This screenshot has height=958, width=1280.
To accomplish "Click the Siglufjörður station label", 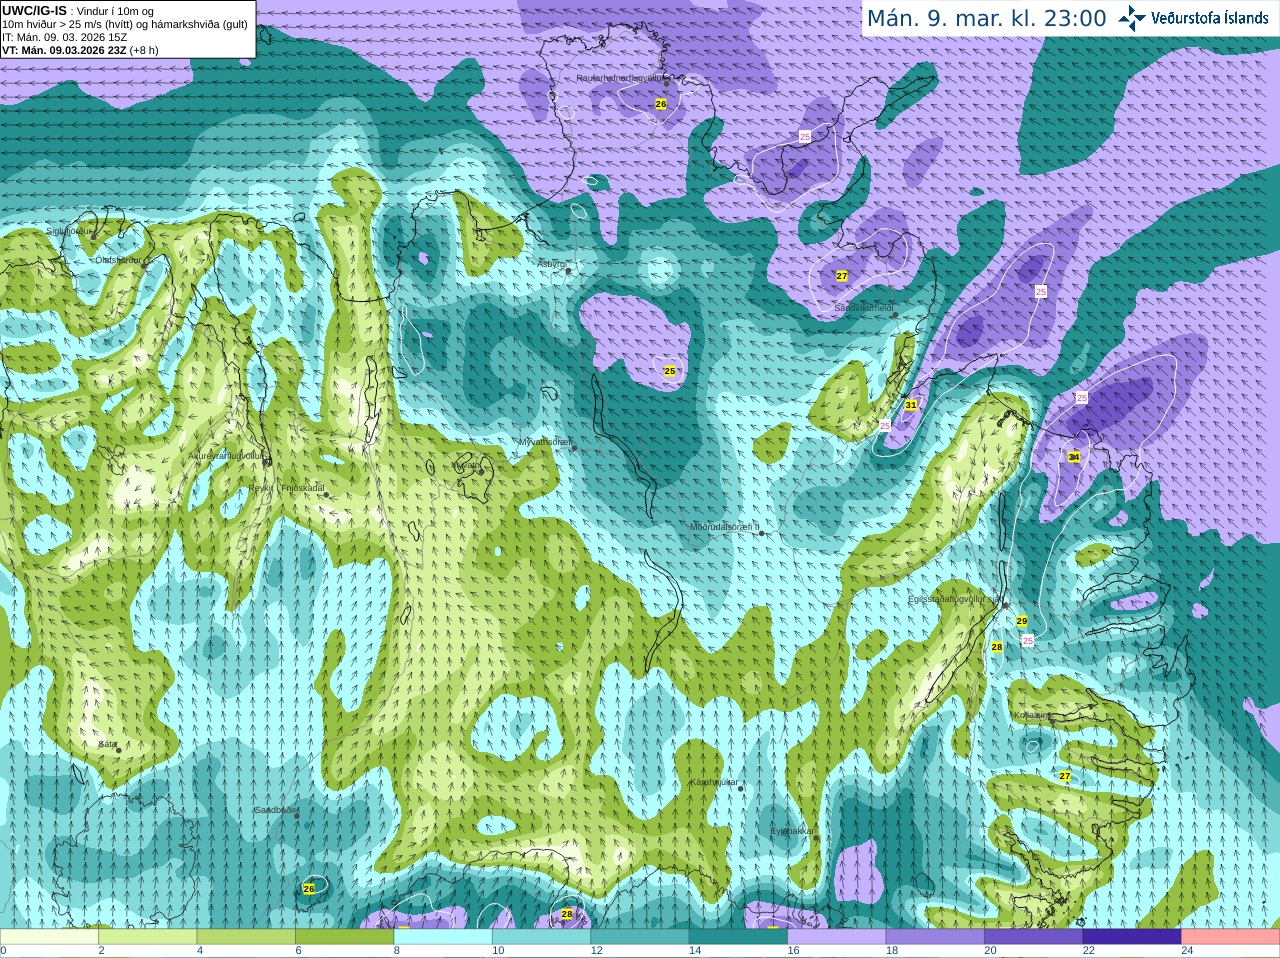I will [x=68, y=231].
